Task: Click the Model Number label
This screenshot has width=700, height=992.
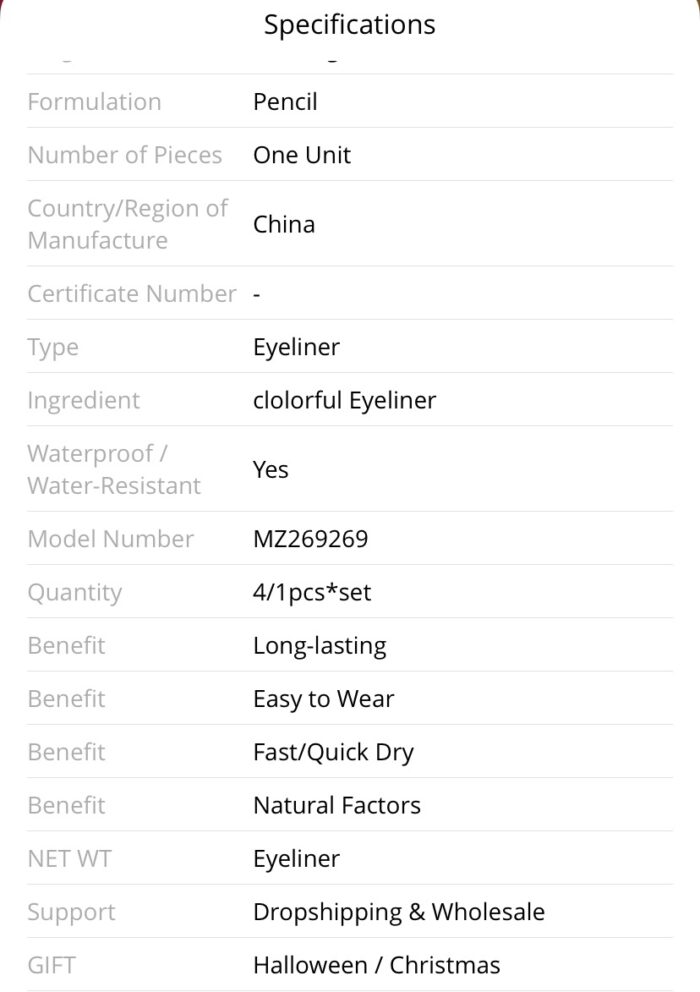Action: point(110,539)
